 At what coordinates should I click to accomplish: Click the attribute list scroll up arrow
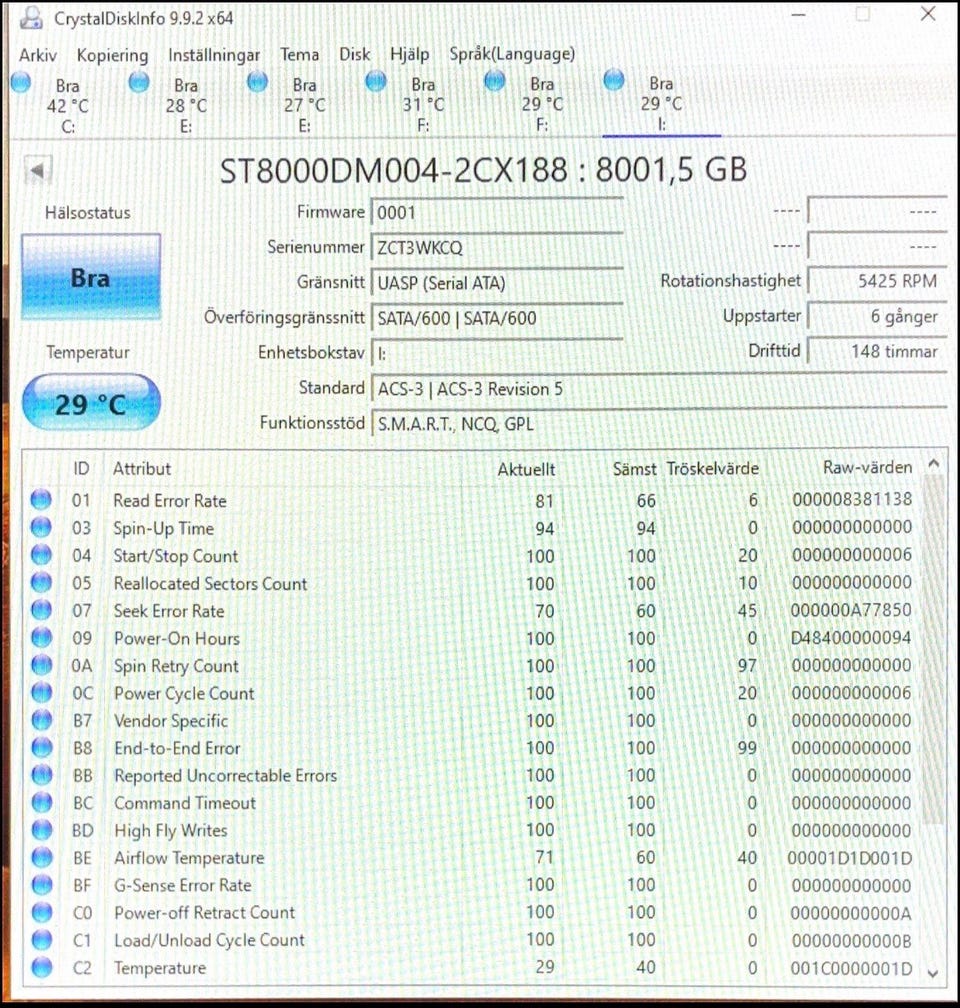point(934,463)
